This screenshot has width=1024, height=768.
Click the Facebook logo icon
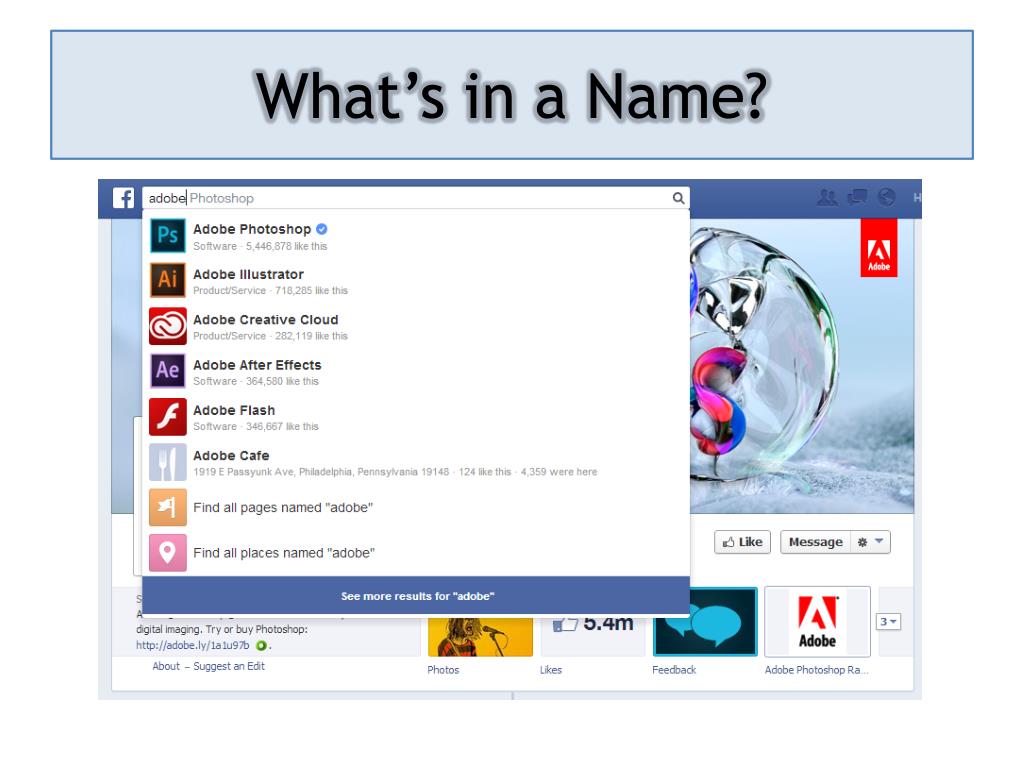pos(123,198)
